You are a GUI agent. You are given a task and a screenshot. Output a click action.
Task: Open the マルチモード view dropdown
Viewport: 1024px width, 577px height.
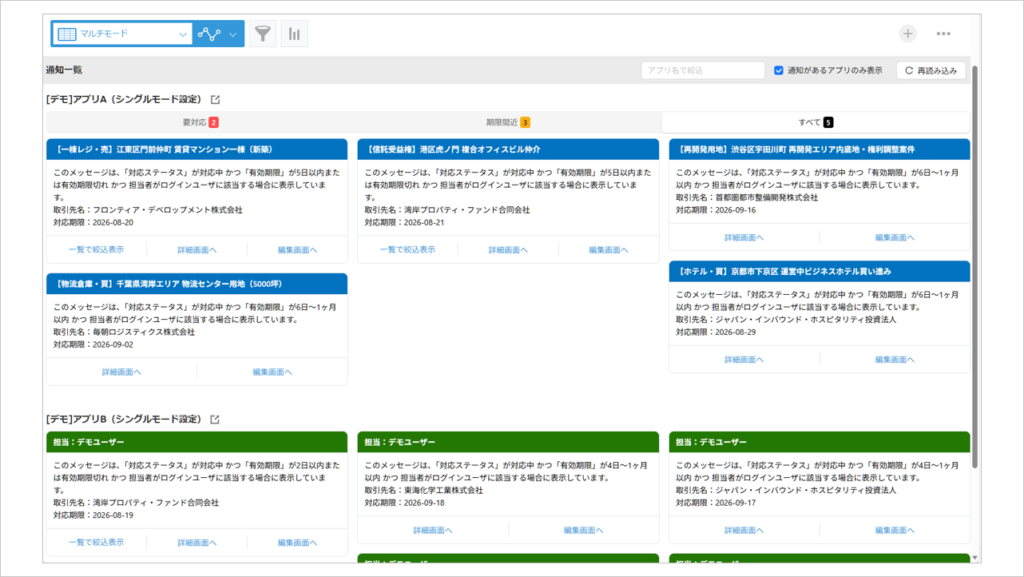coord(122,34)
